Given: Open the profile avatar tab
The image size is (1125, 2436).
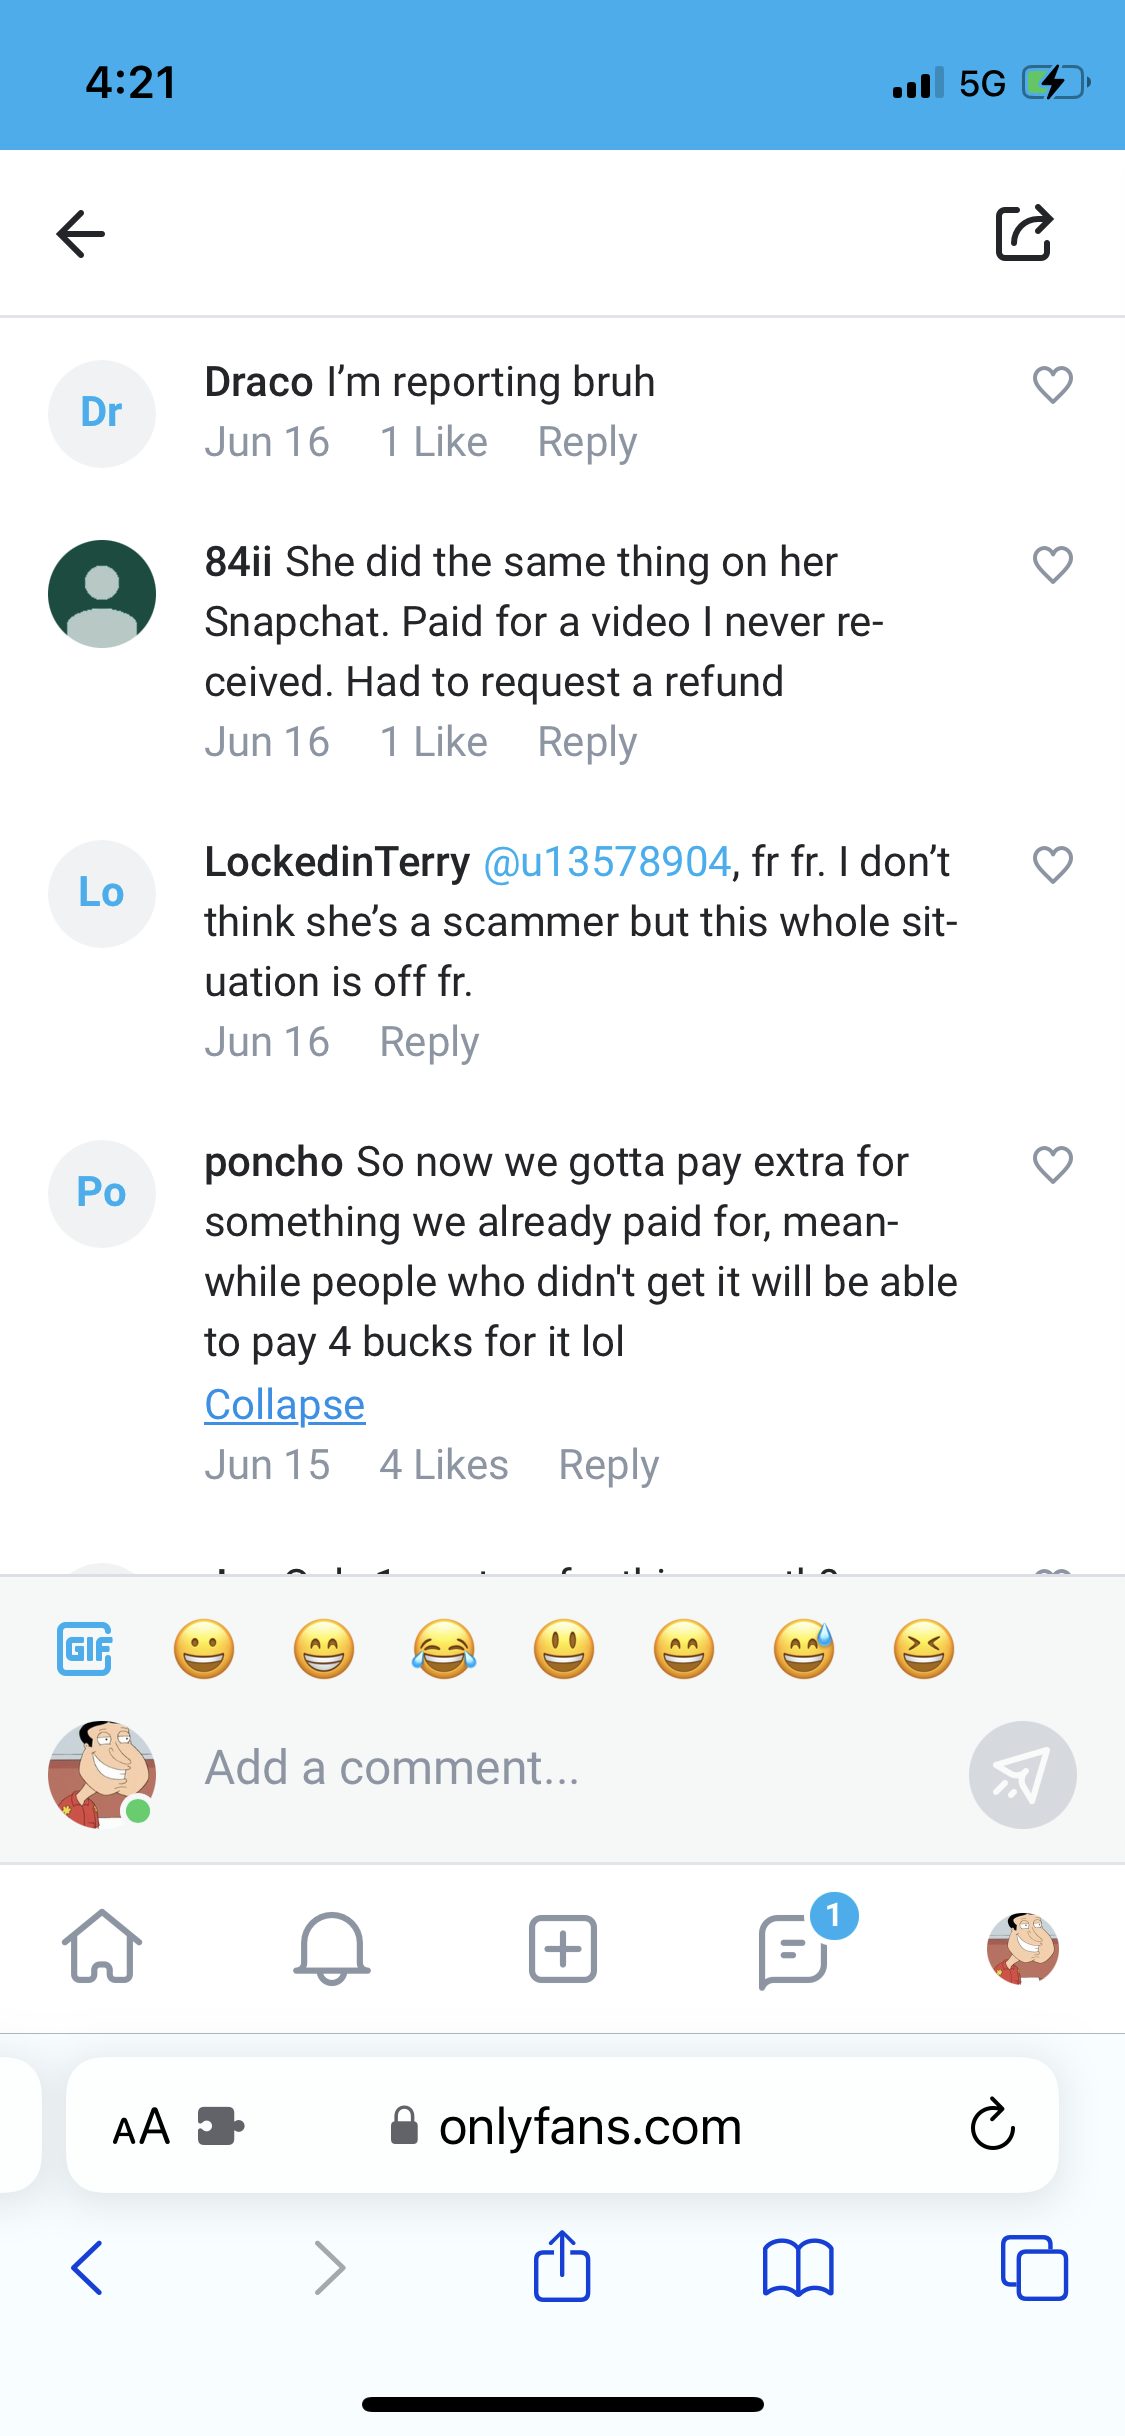Looking at the screenshot, I should [x=1022, y=1948].
